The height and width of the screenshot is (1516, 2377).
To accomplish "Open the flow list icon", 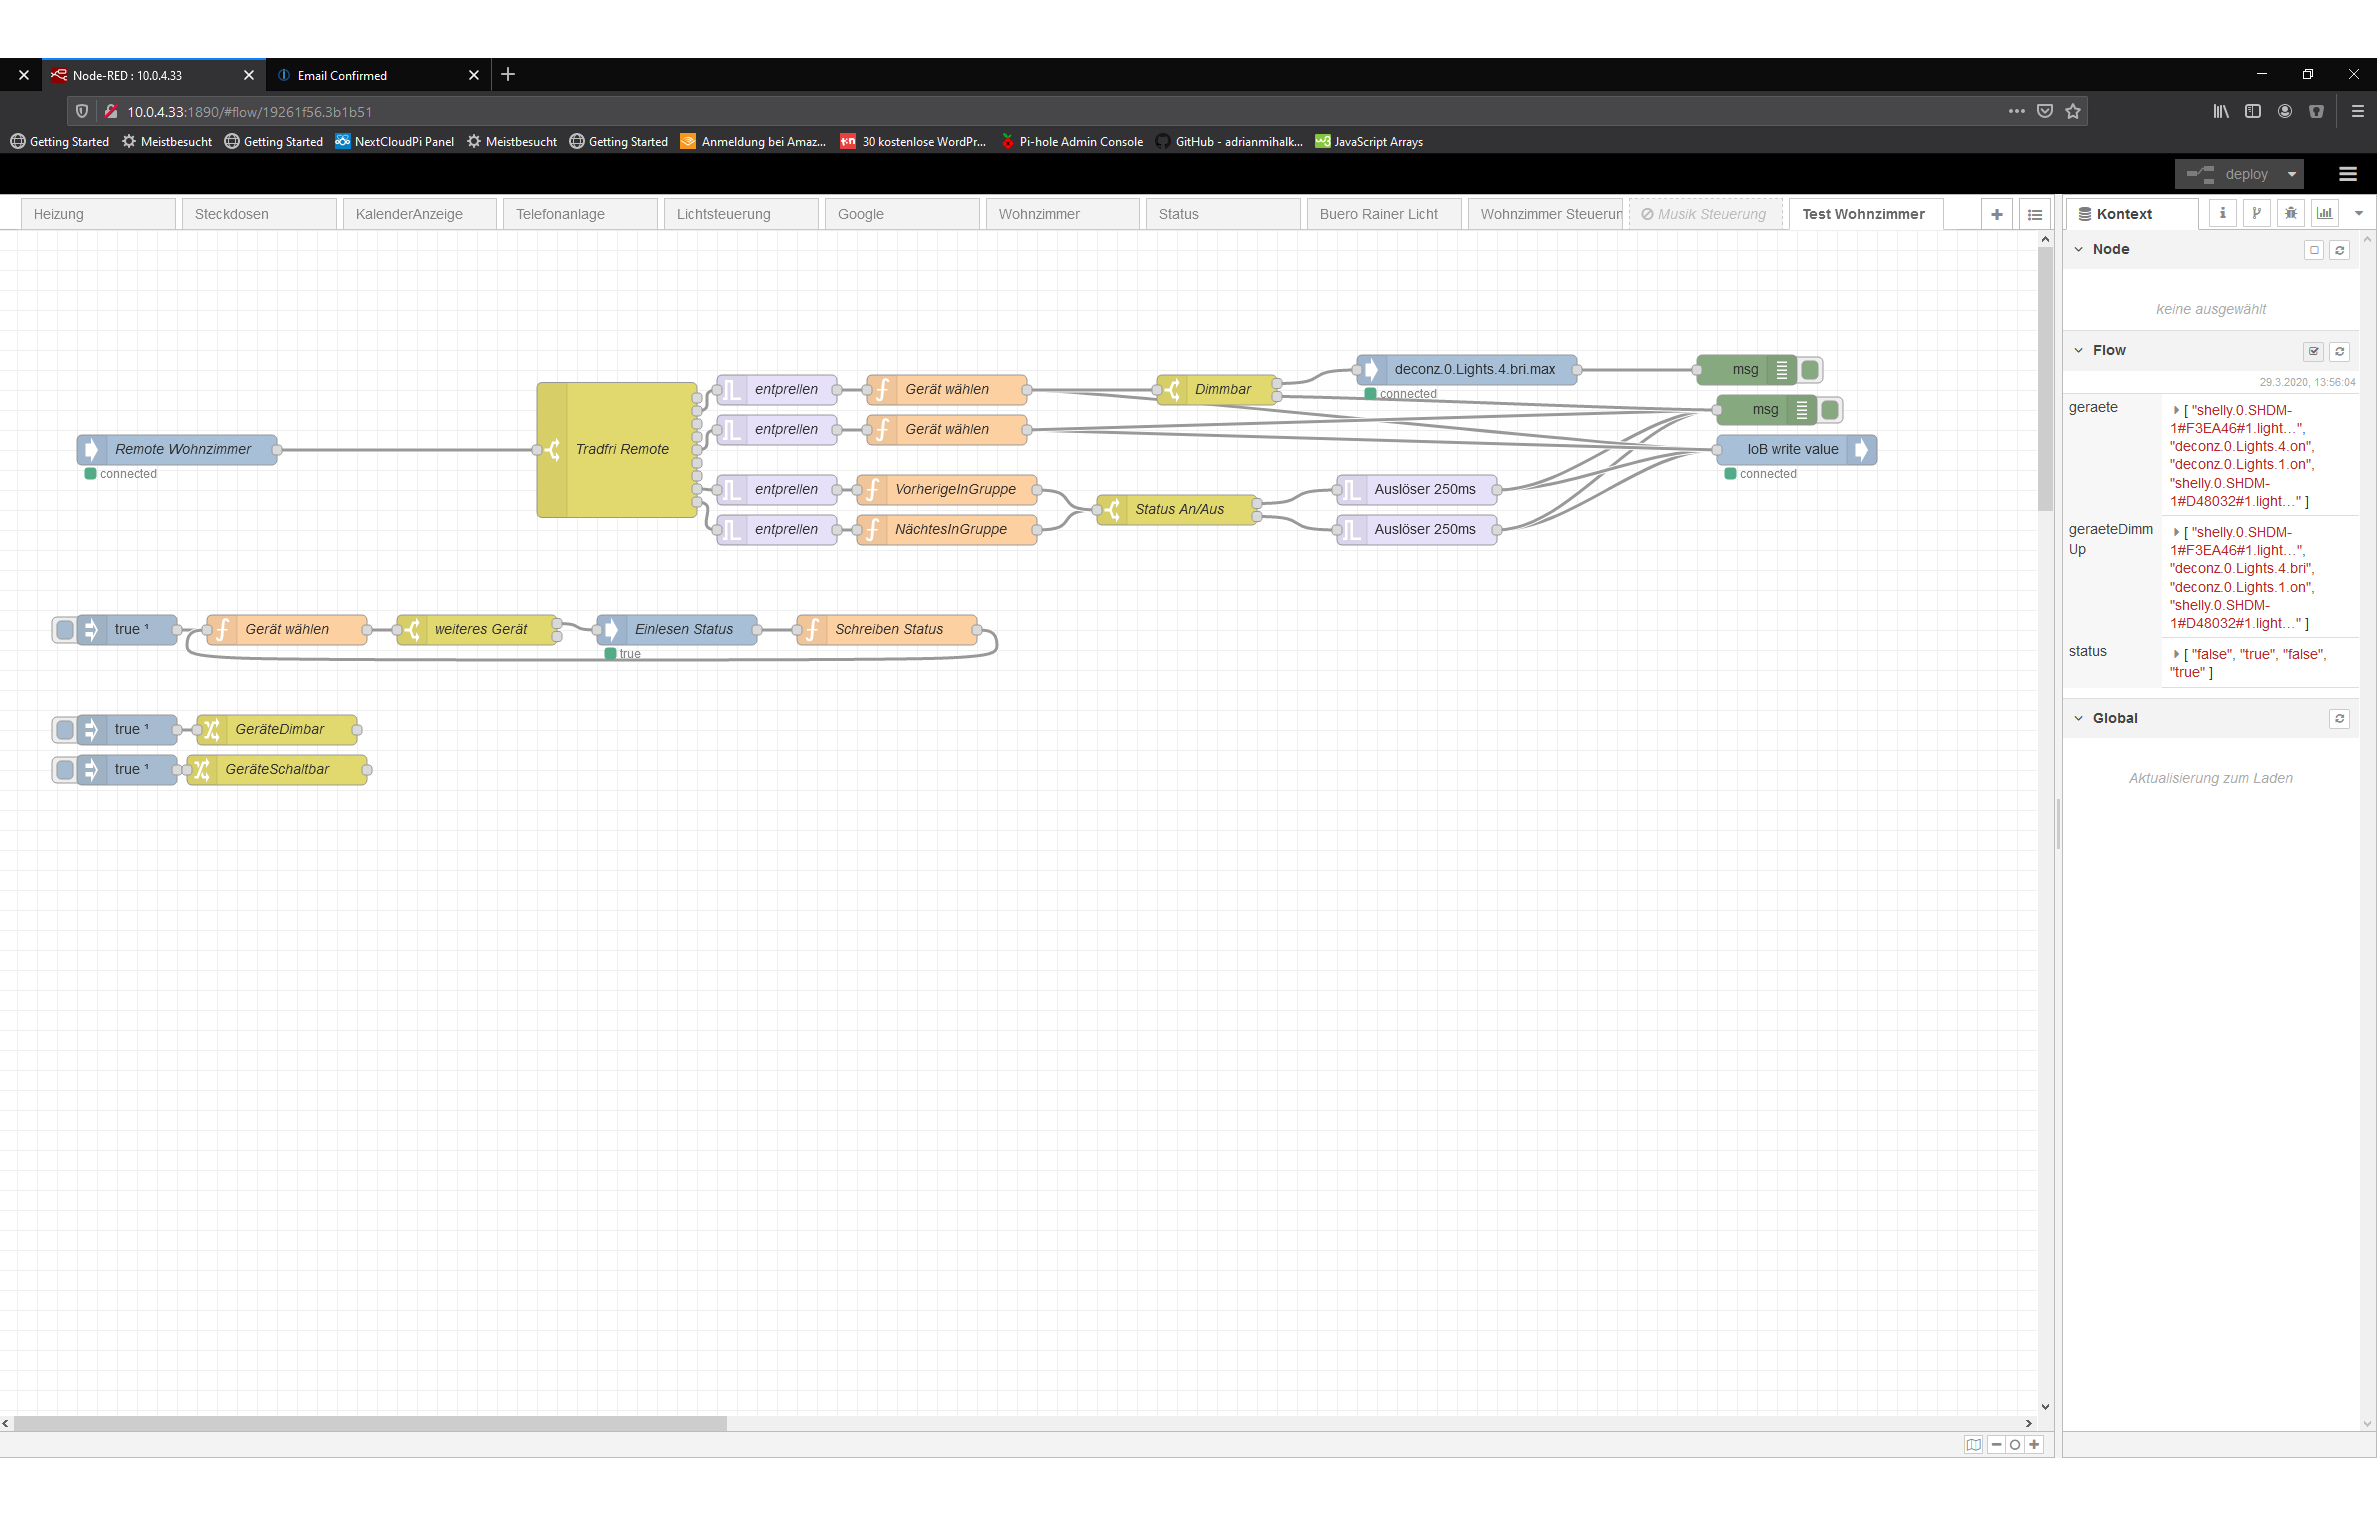I will (2034, 214).
